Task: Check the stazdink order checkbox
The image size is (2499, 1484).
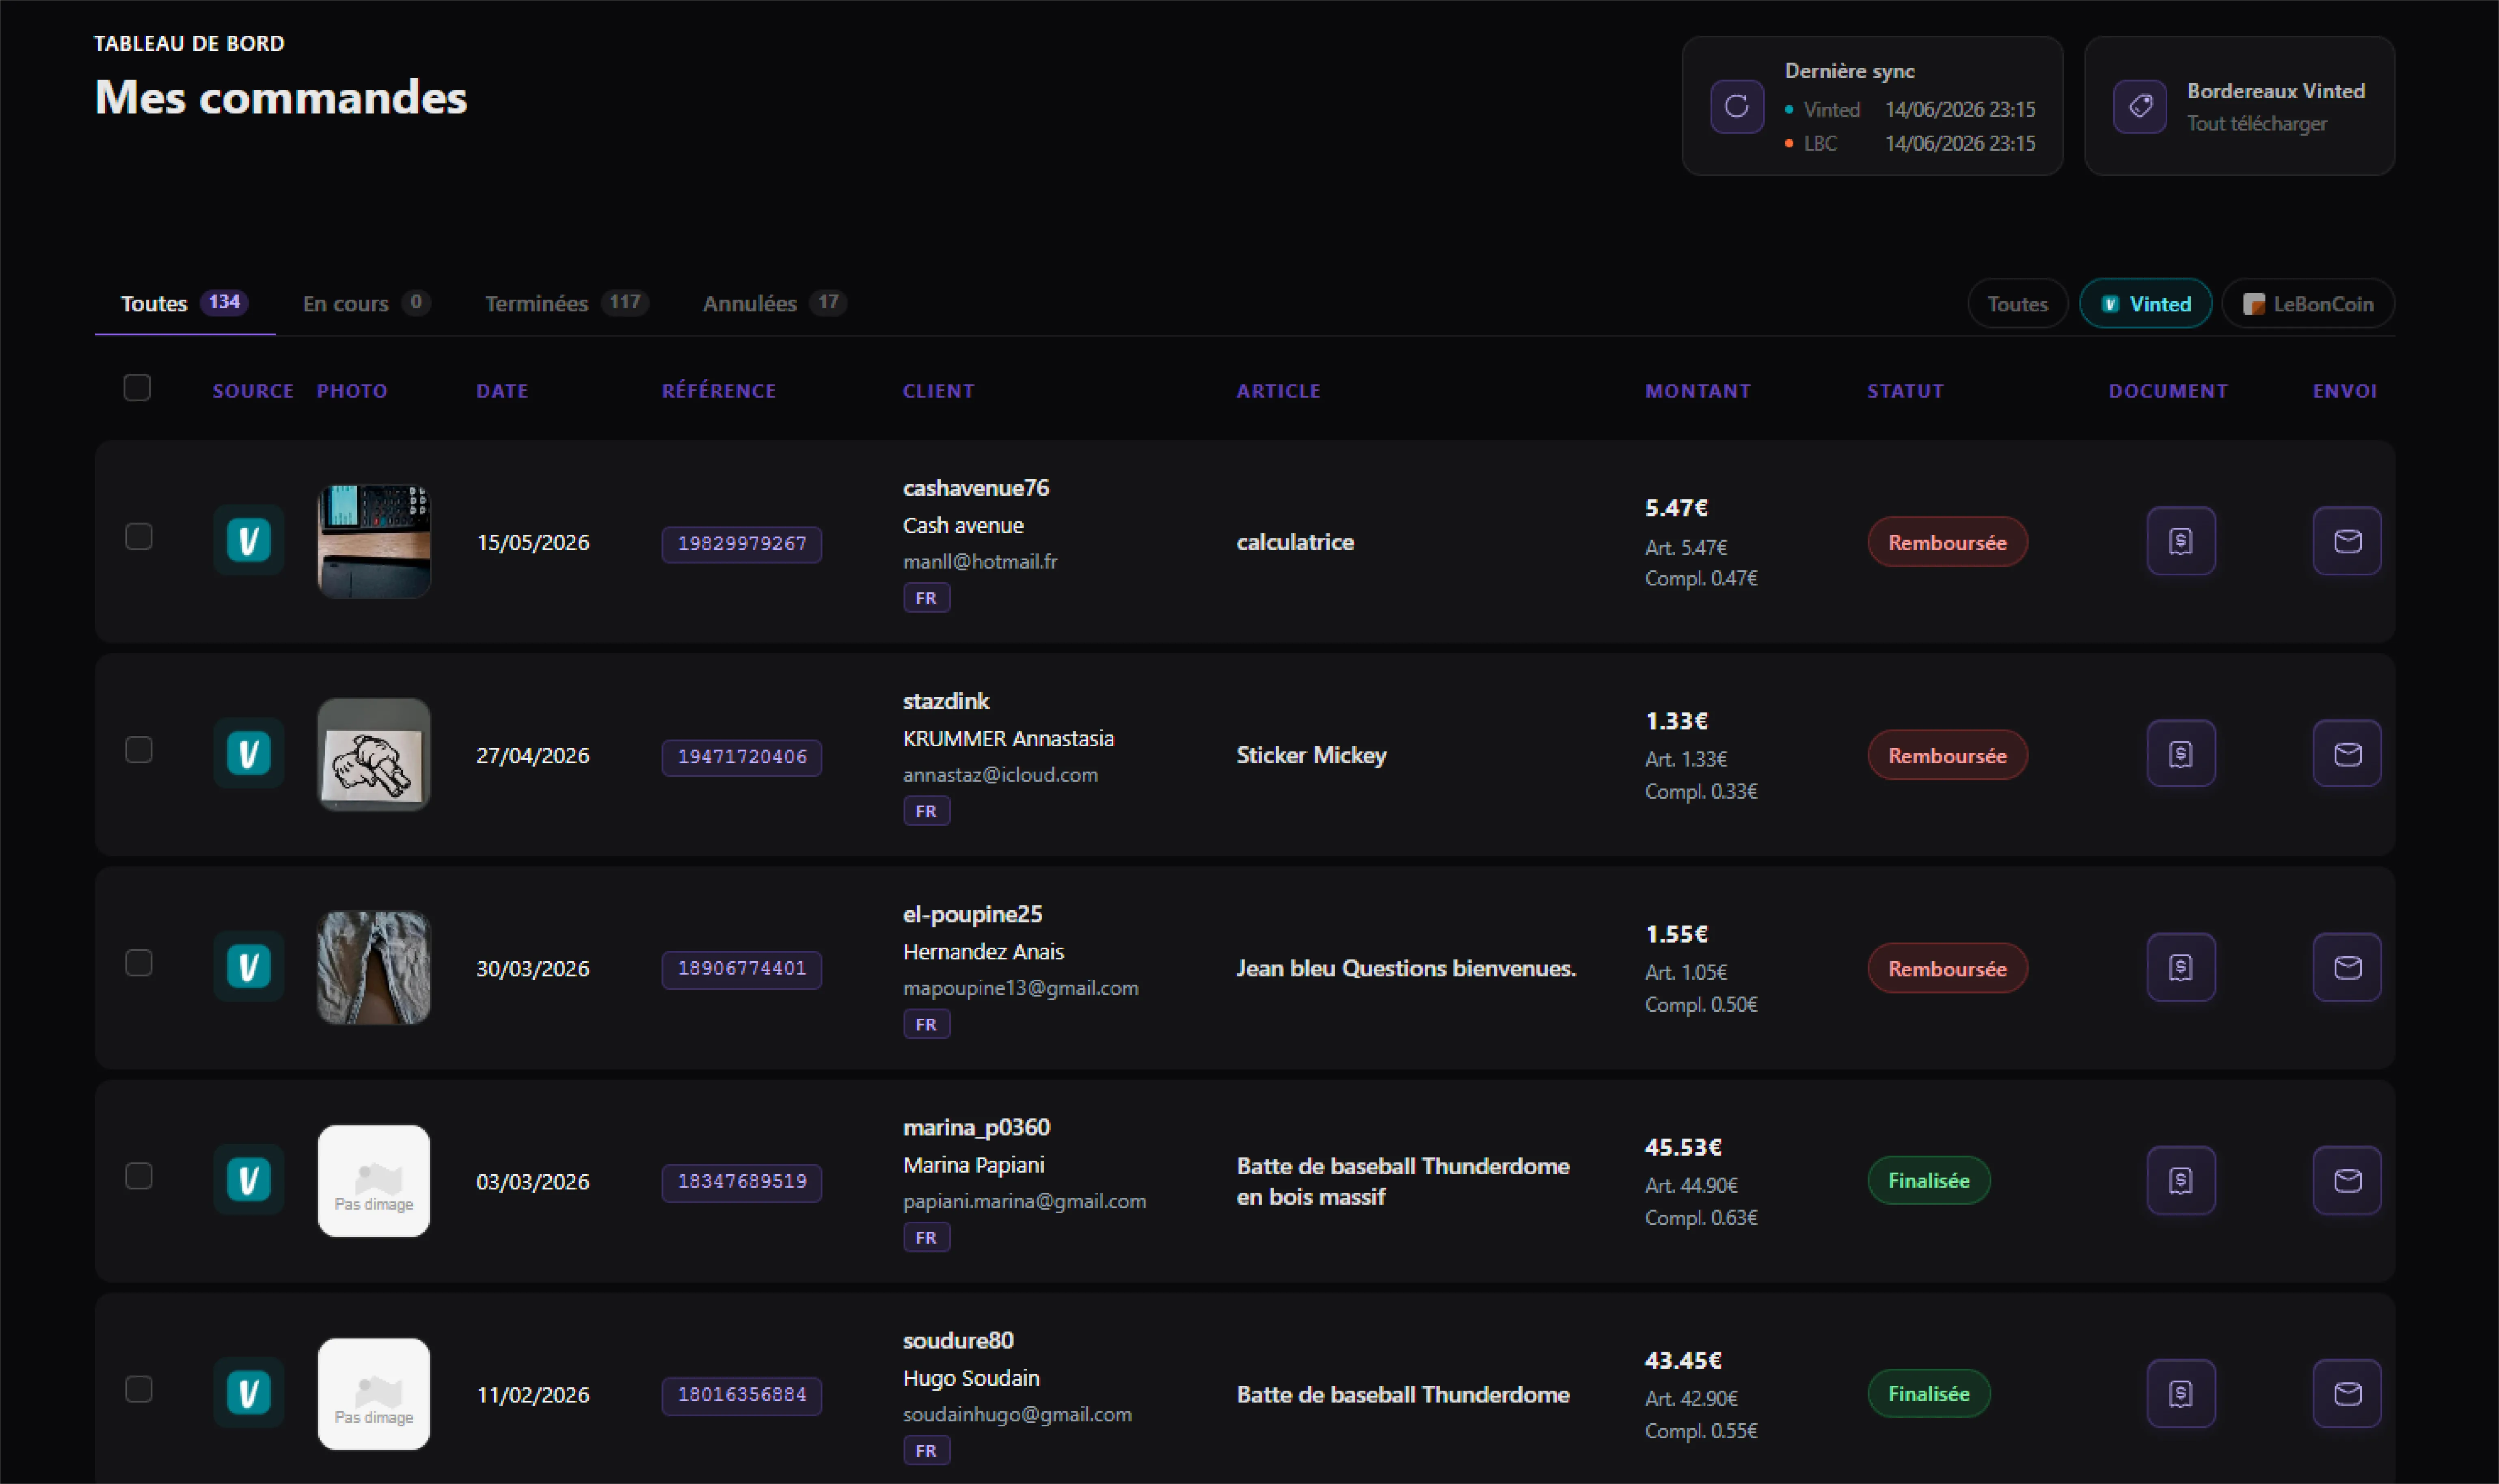Action: [139, 750]
